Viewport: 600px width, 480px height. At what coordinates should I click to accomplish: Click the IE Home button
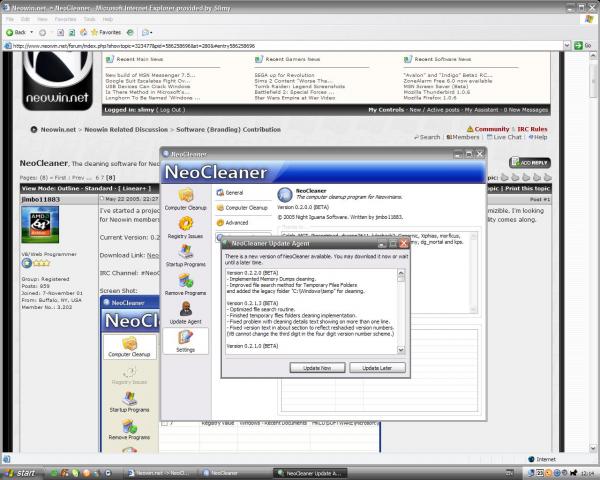(x=83, y=33)
